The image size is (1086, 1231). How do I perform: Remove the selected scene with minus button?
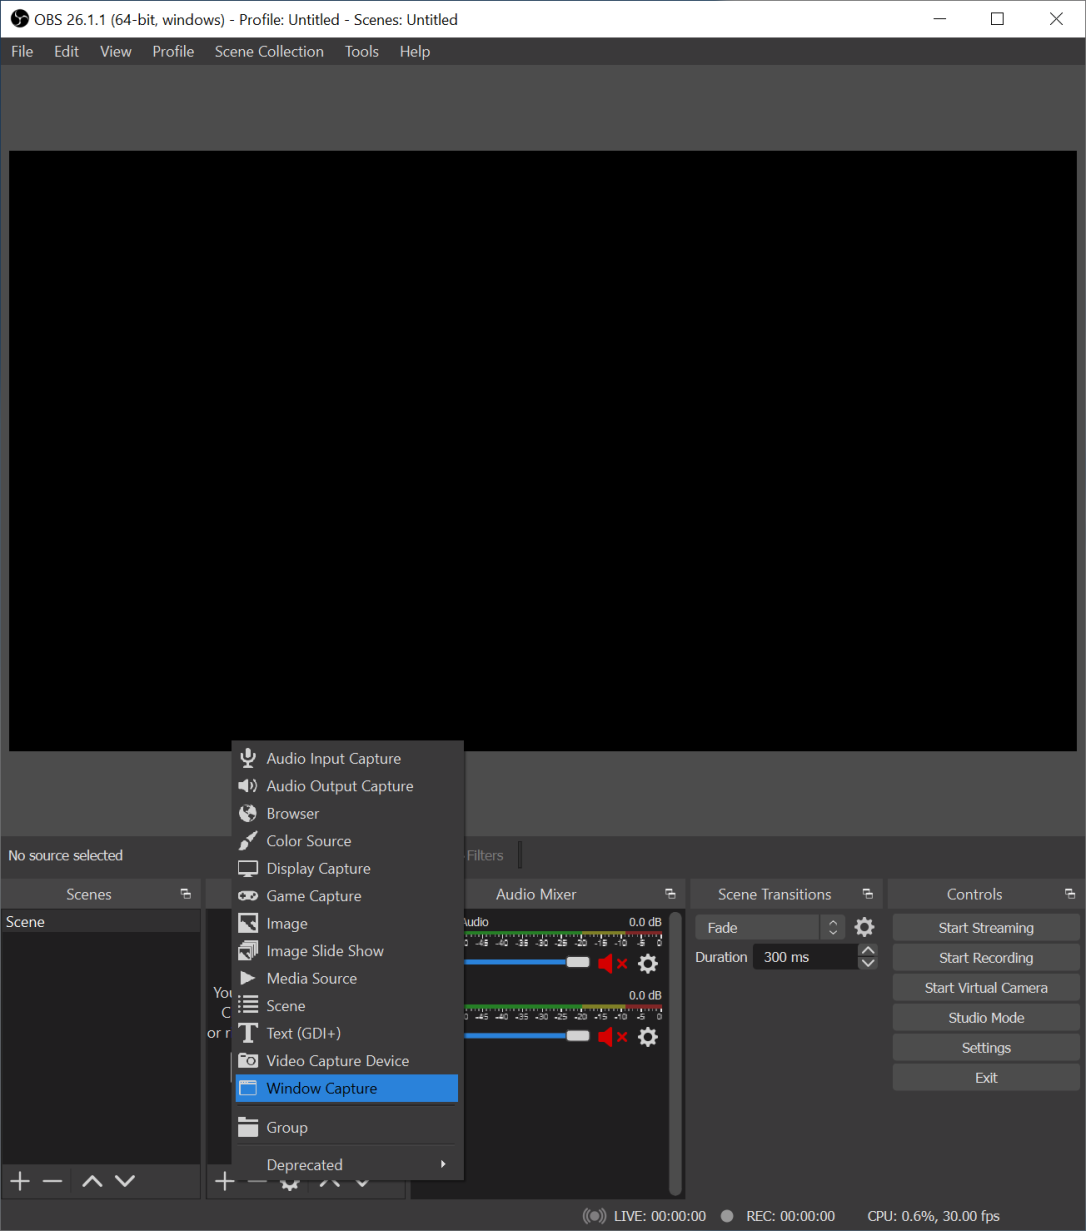pyautogui.click(x=53, y=1182)
